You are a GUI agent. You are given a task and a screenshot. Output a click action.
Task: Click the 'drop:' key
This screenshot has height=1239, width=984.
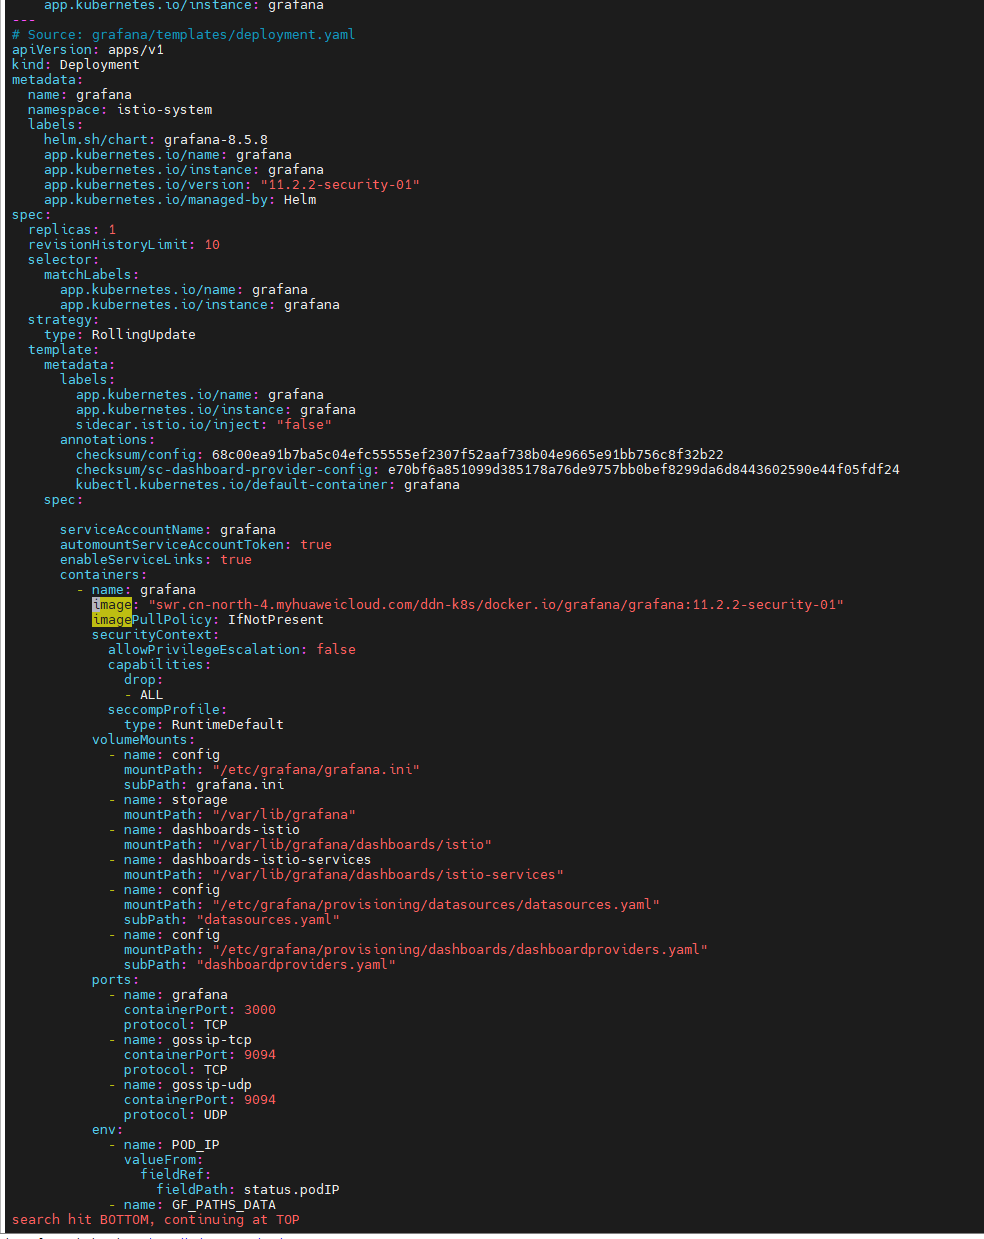point(144,679)
